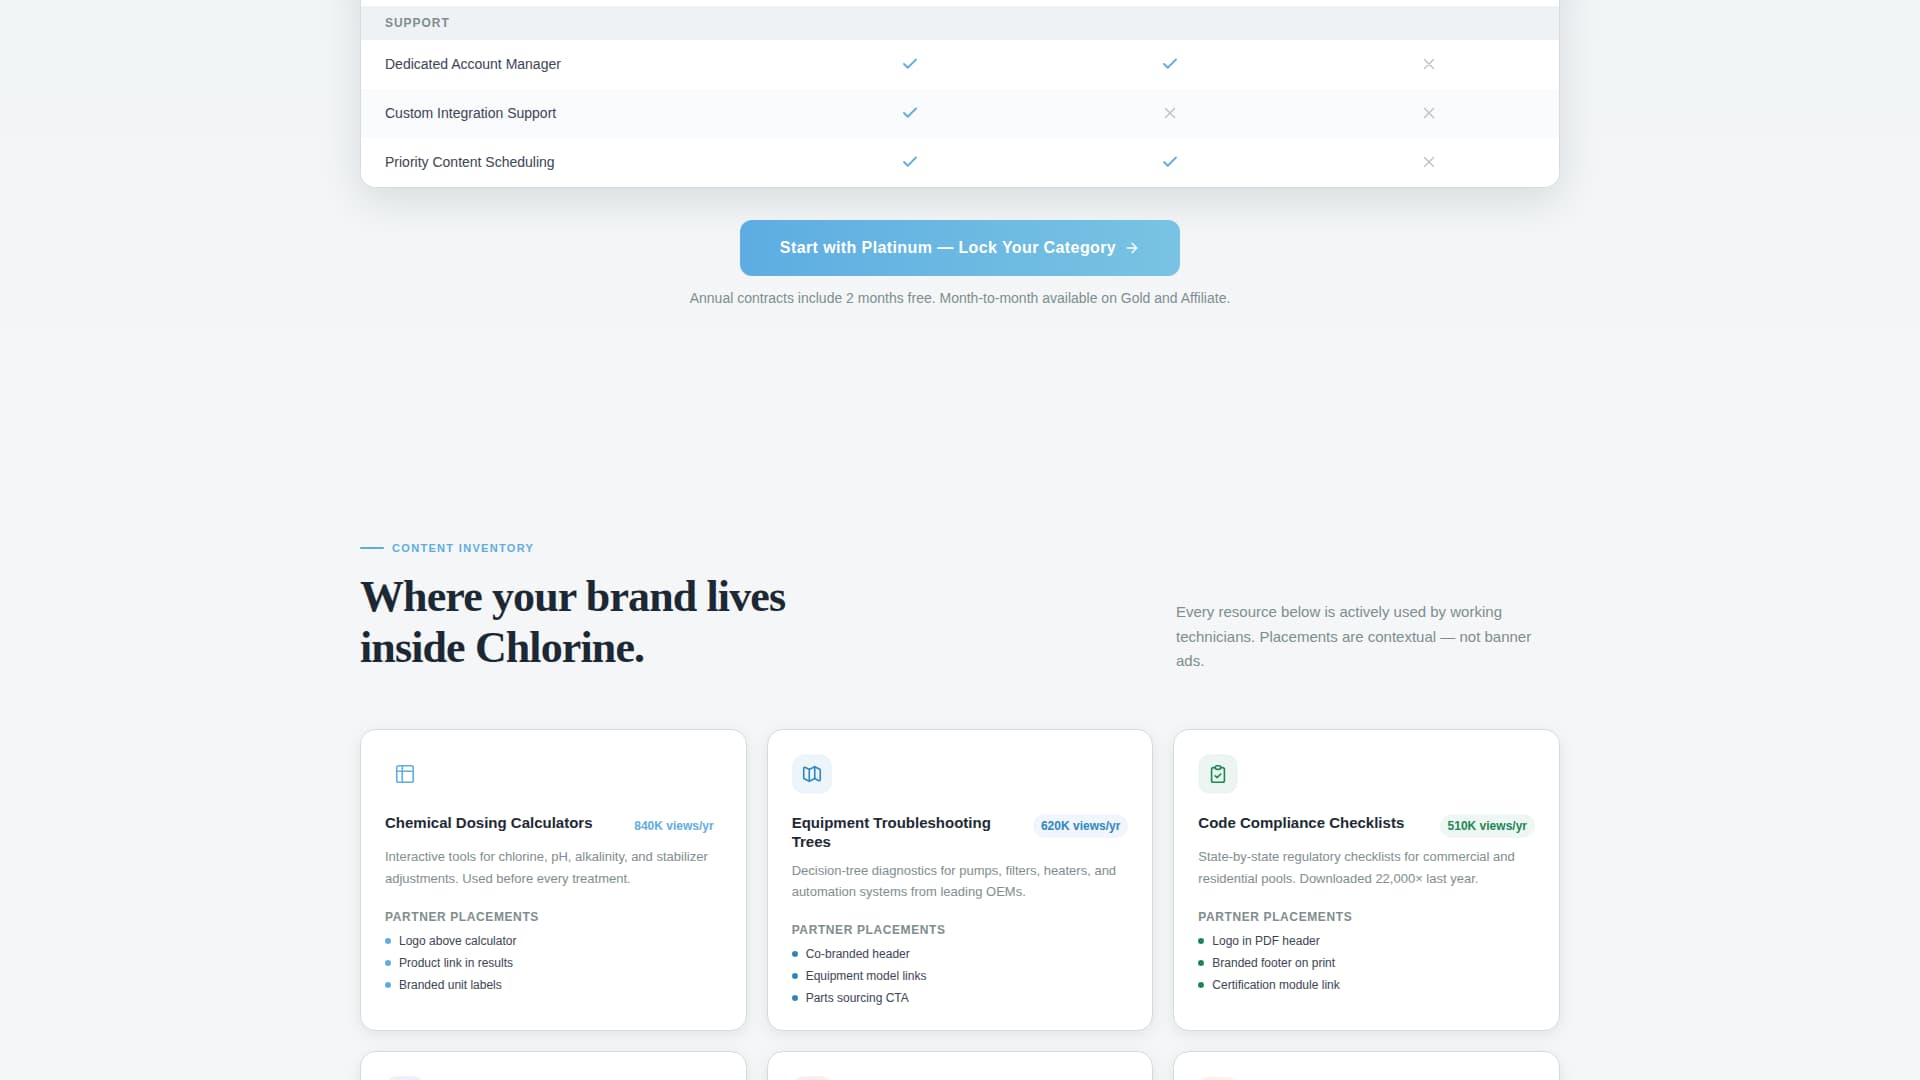Click 'Co-branded header' placement item
The height and width of the screenshot is (1080, 1920).
857,954
